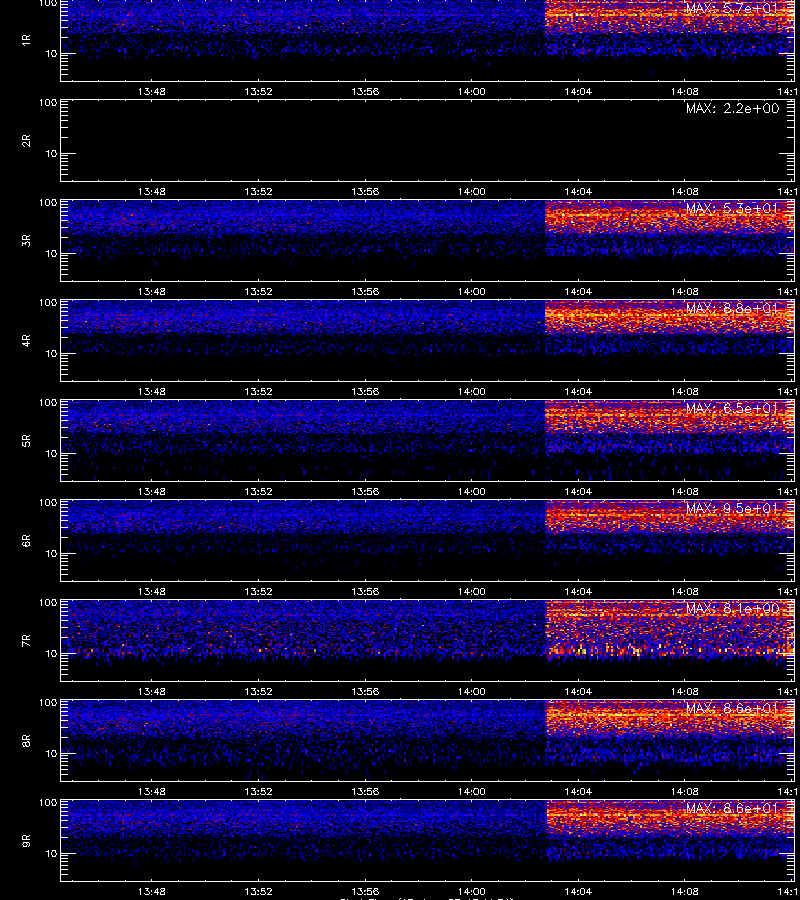
Task: Select the MAX: 6.5e+01 annotation in 5R
Action: click(x=732, y=408)
